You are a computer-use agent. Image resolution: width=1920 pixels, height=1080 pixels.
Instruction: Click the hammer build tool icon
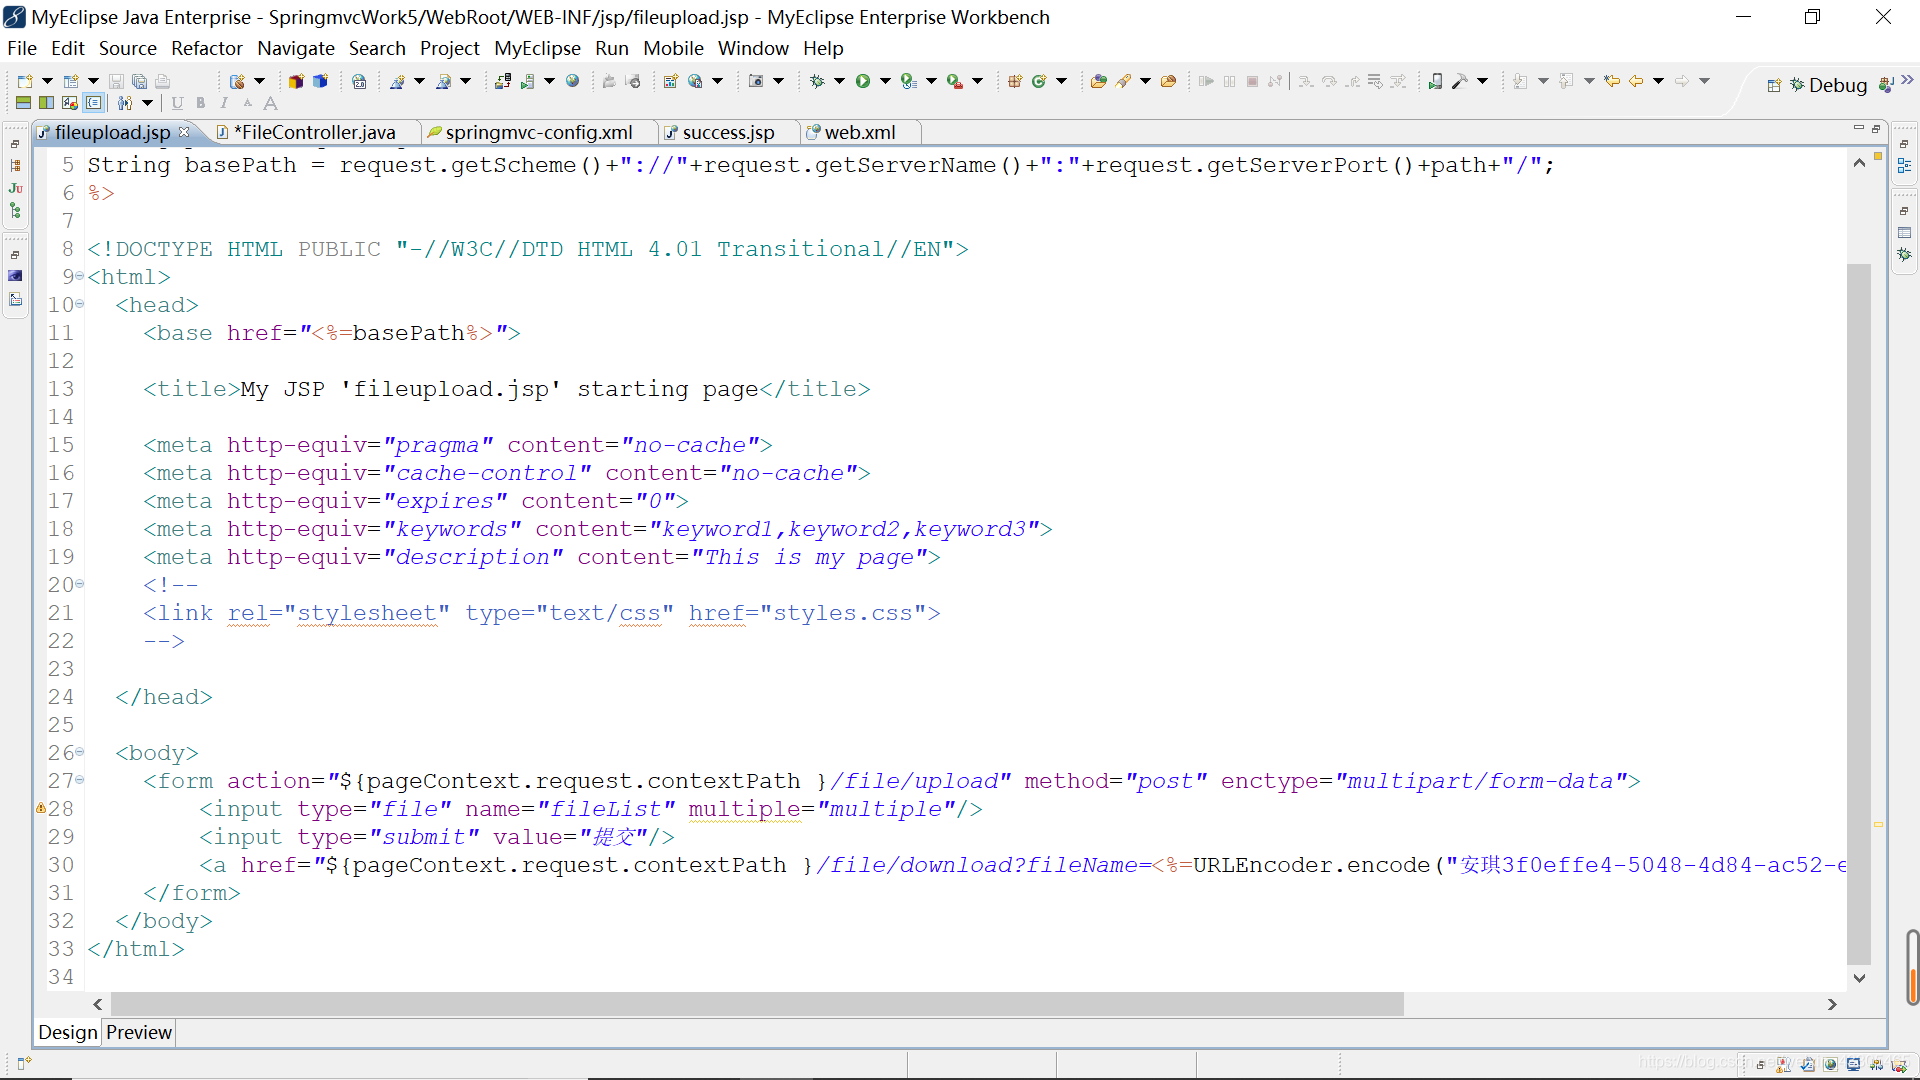point(1460,81)
